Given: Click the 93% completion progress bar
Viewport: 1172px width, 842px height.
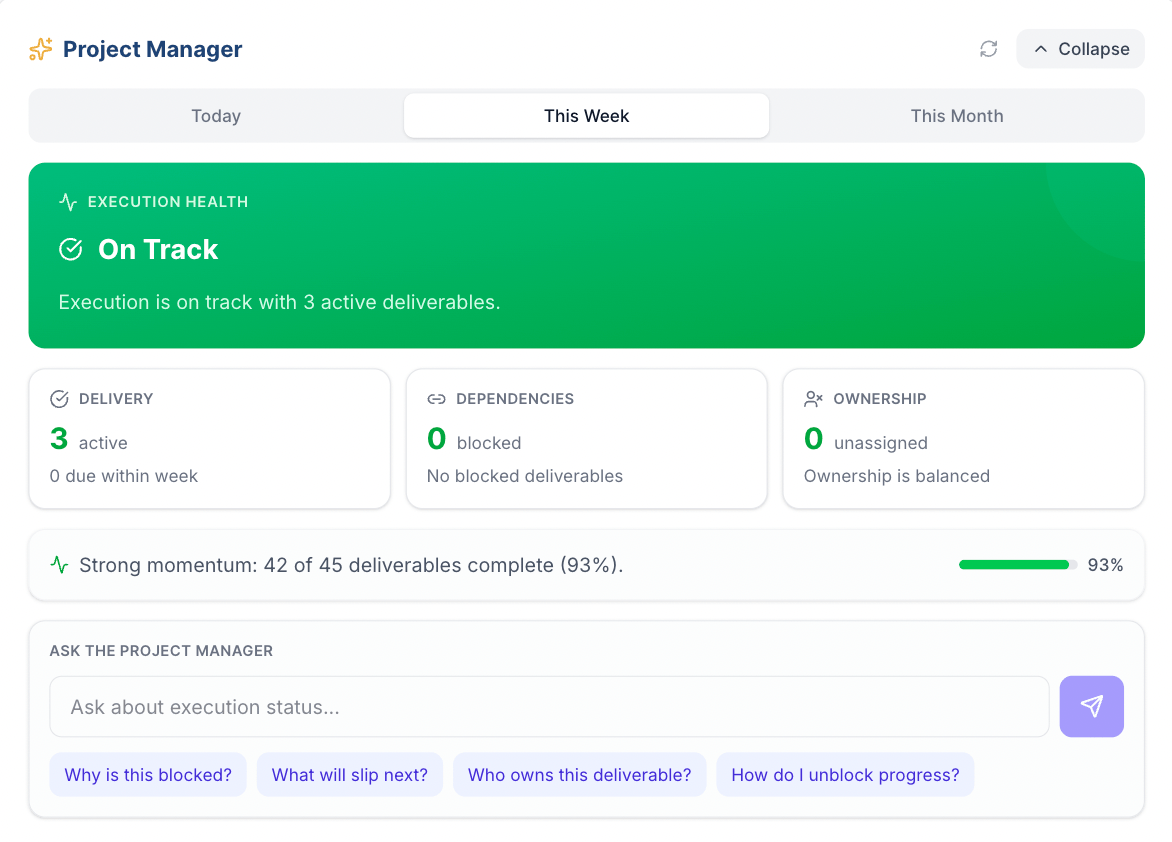Looking at the screenshot, I should [x=1014, y=564].
